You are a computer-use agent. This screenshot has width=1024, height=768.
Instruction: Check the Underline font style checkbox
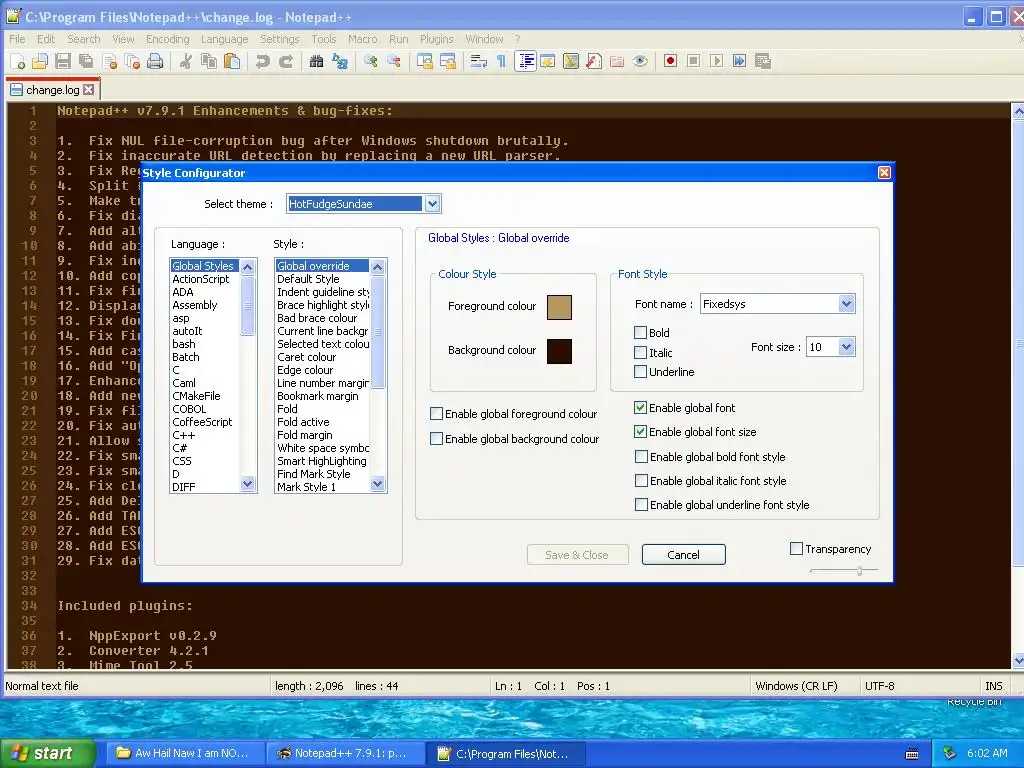click(x=641, y=372)
